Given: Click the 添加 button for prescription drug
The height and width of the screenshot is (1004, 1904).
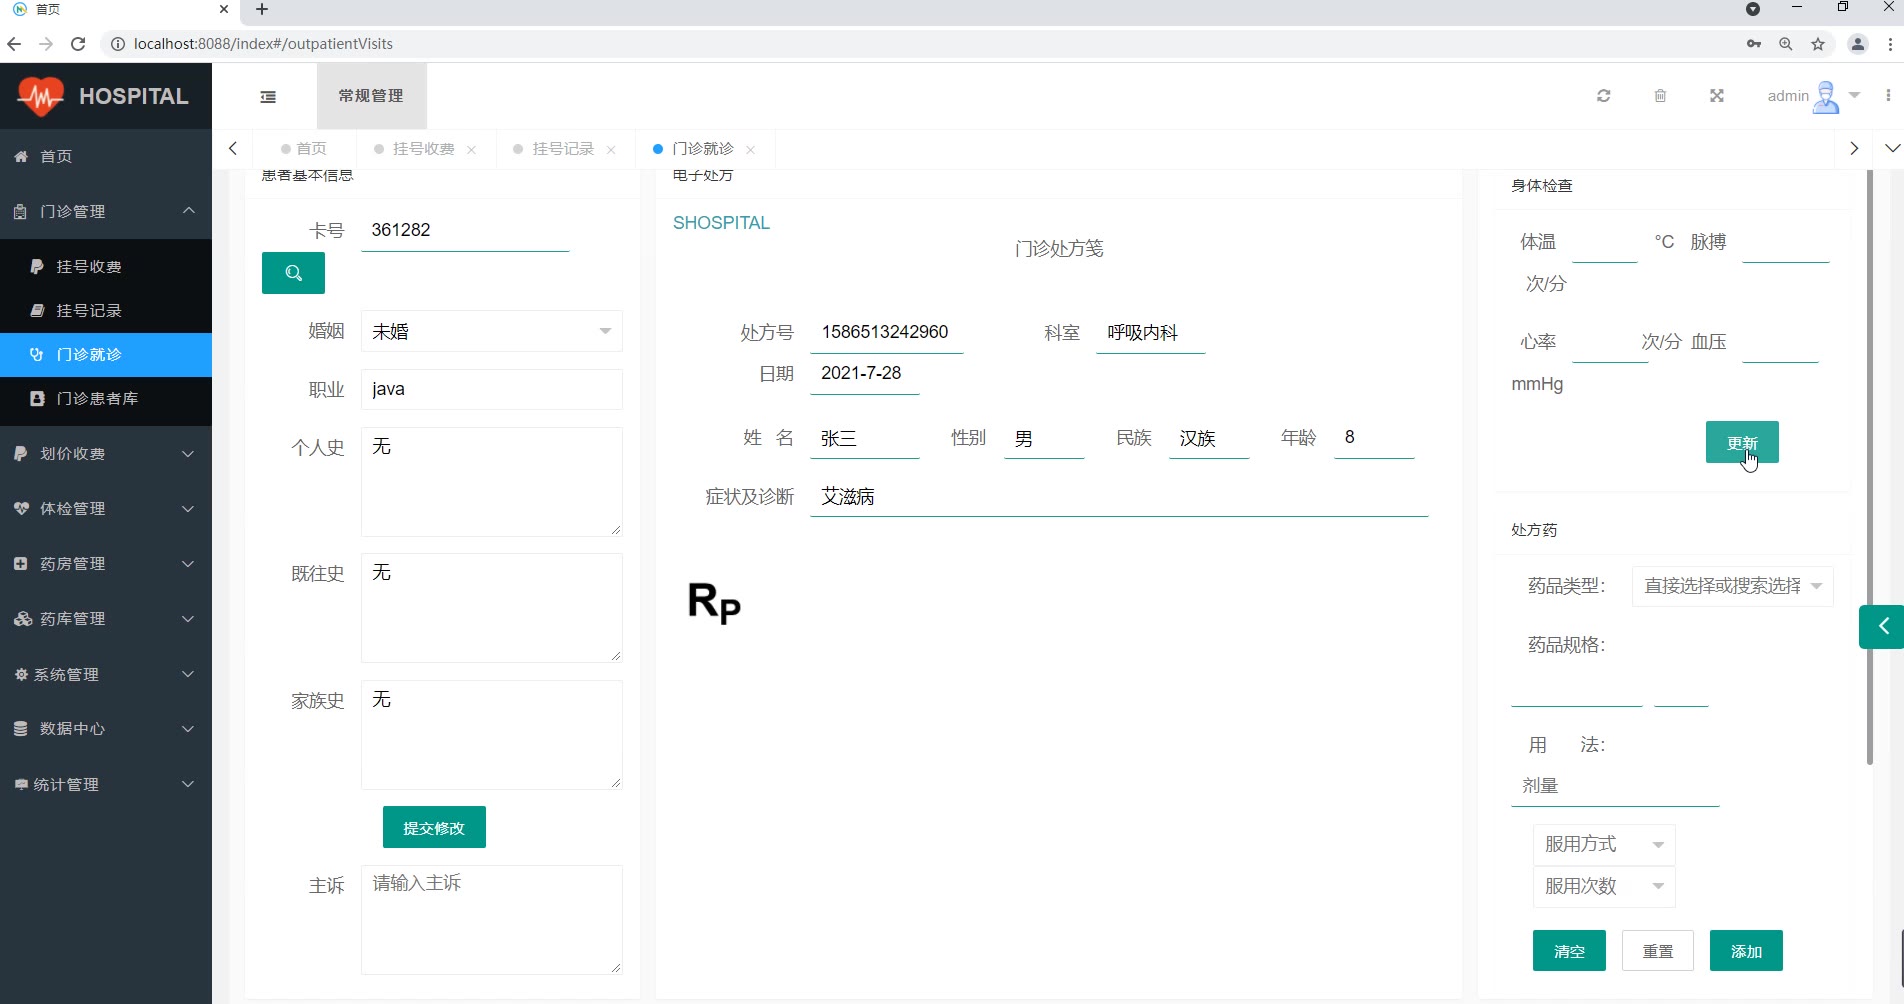Looking at the screenshot, I should point(1745,951).
